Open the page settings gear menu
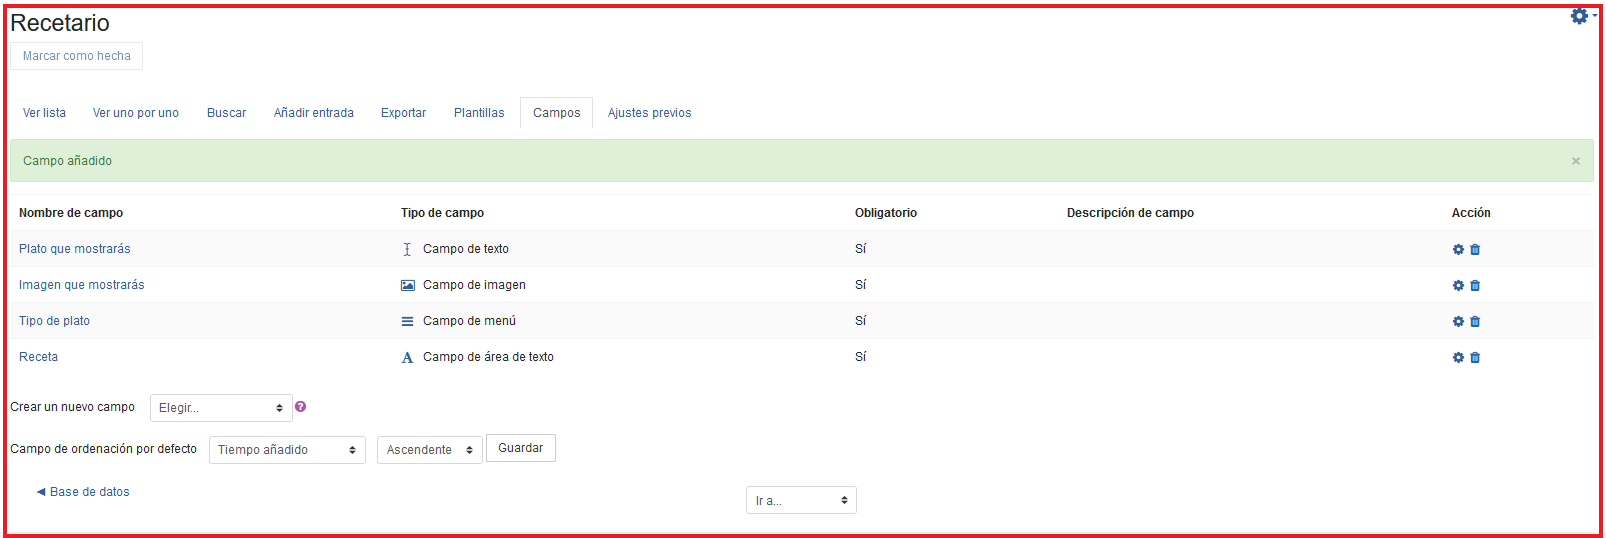Image resolution: width=1606 pixels, height=538 pixels. (1580, 17)
